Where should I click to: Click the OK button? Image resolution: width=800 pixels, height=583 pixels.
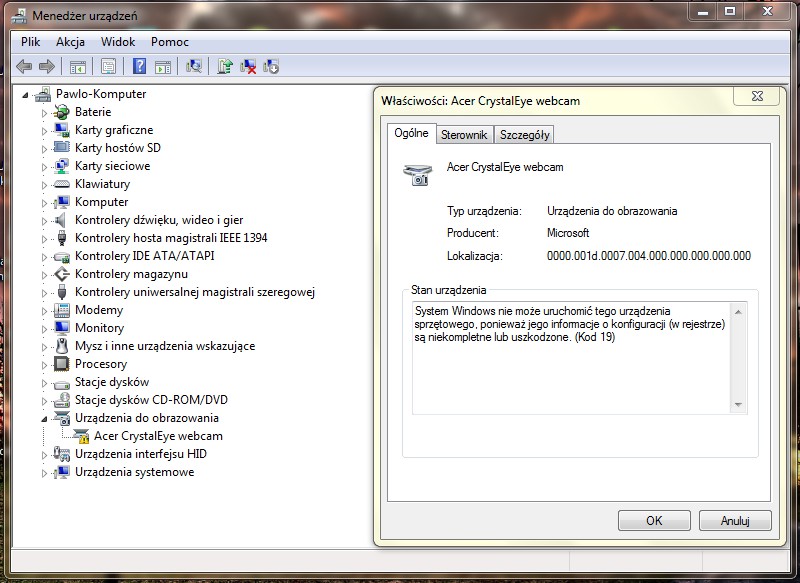point(654,521)
